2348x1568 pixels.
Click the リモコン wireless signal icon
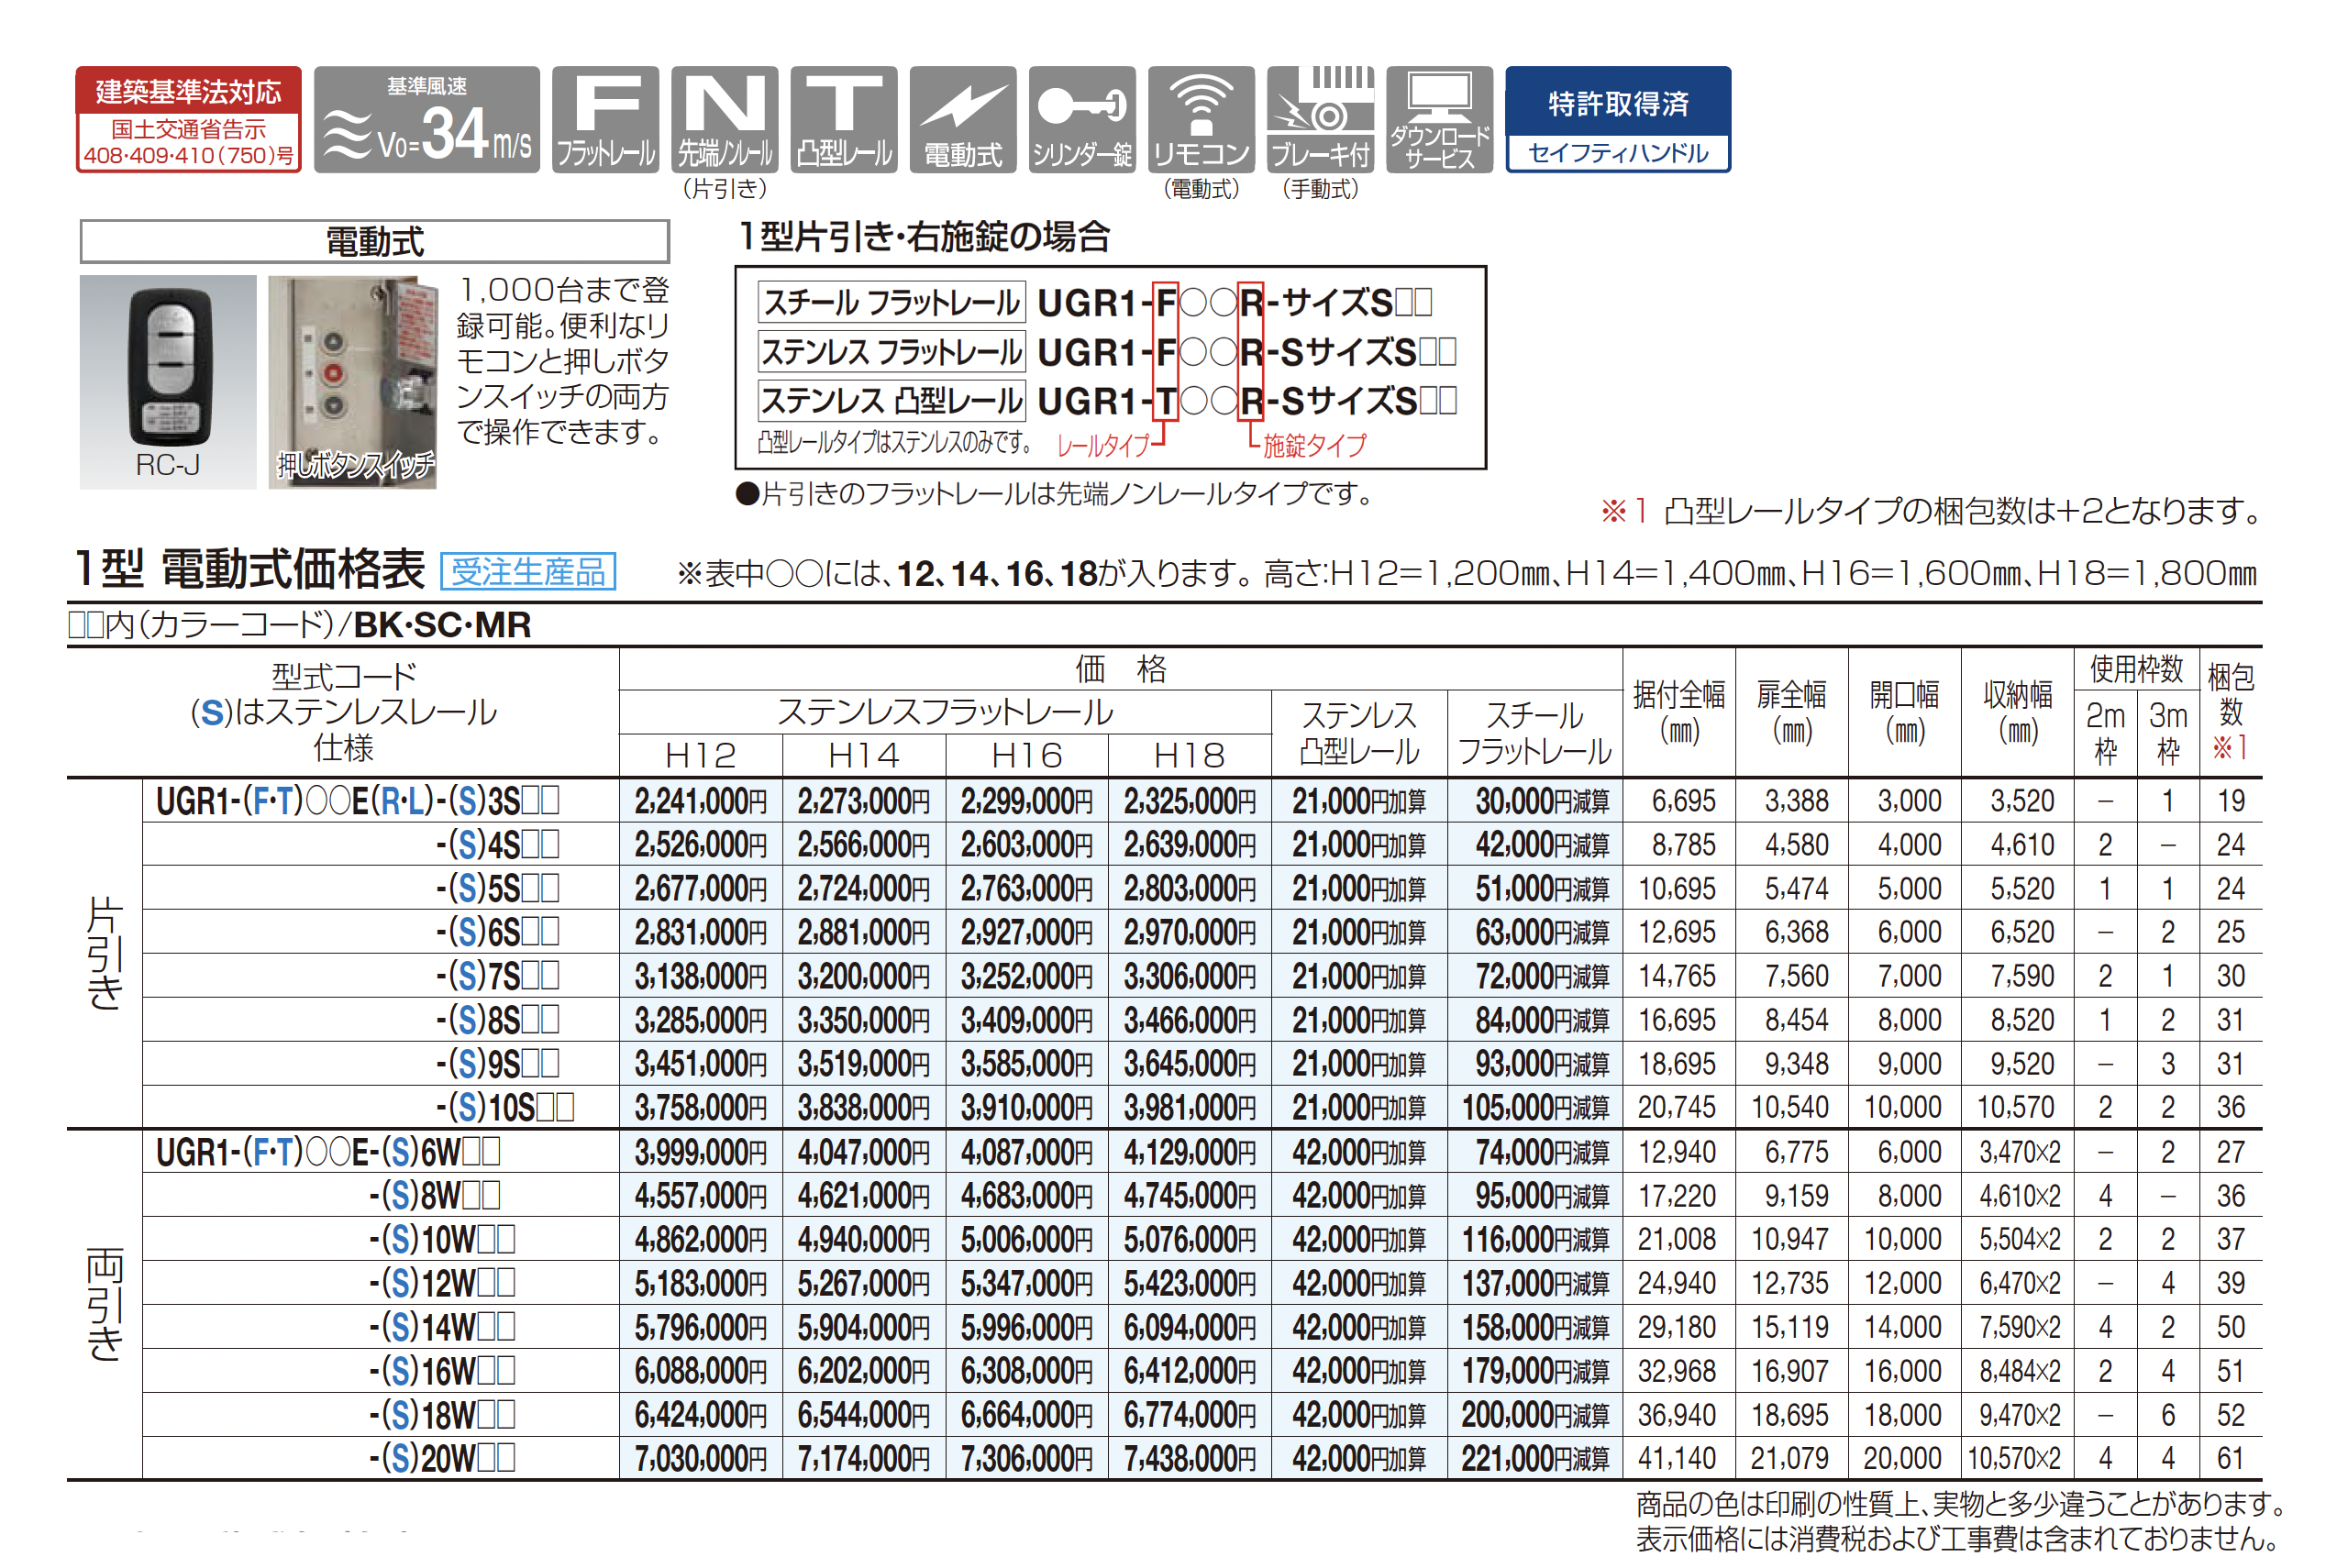pyautogui.click(x=1200, y=119)
